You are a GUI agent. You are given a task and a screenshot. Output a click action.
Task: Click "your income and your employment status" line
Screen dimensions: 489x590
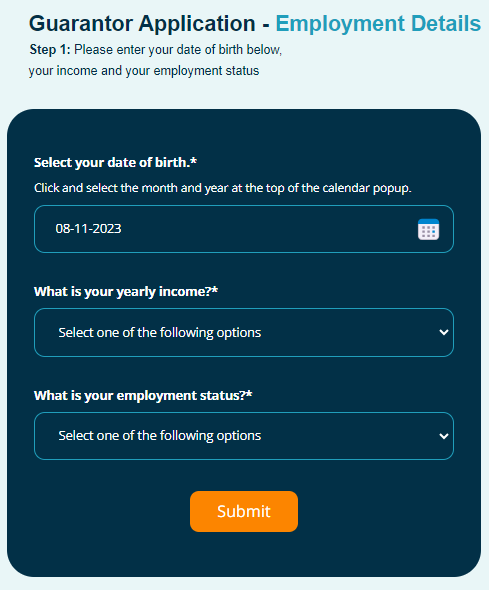point(144,71)
